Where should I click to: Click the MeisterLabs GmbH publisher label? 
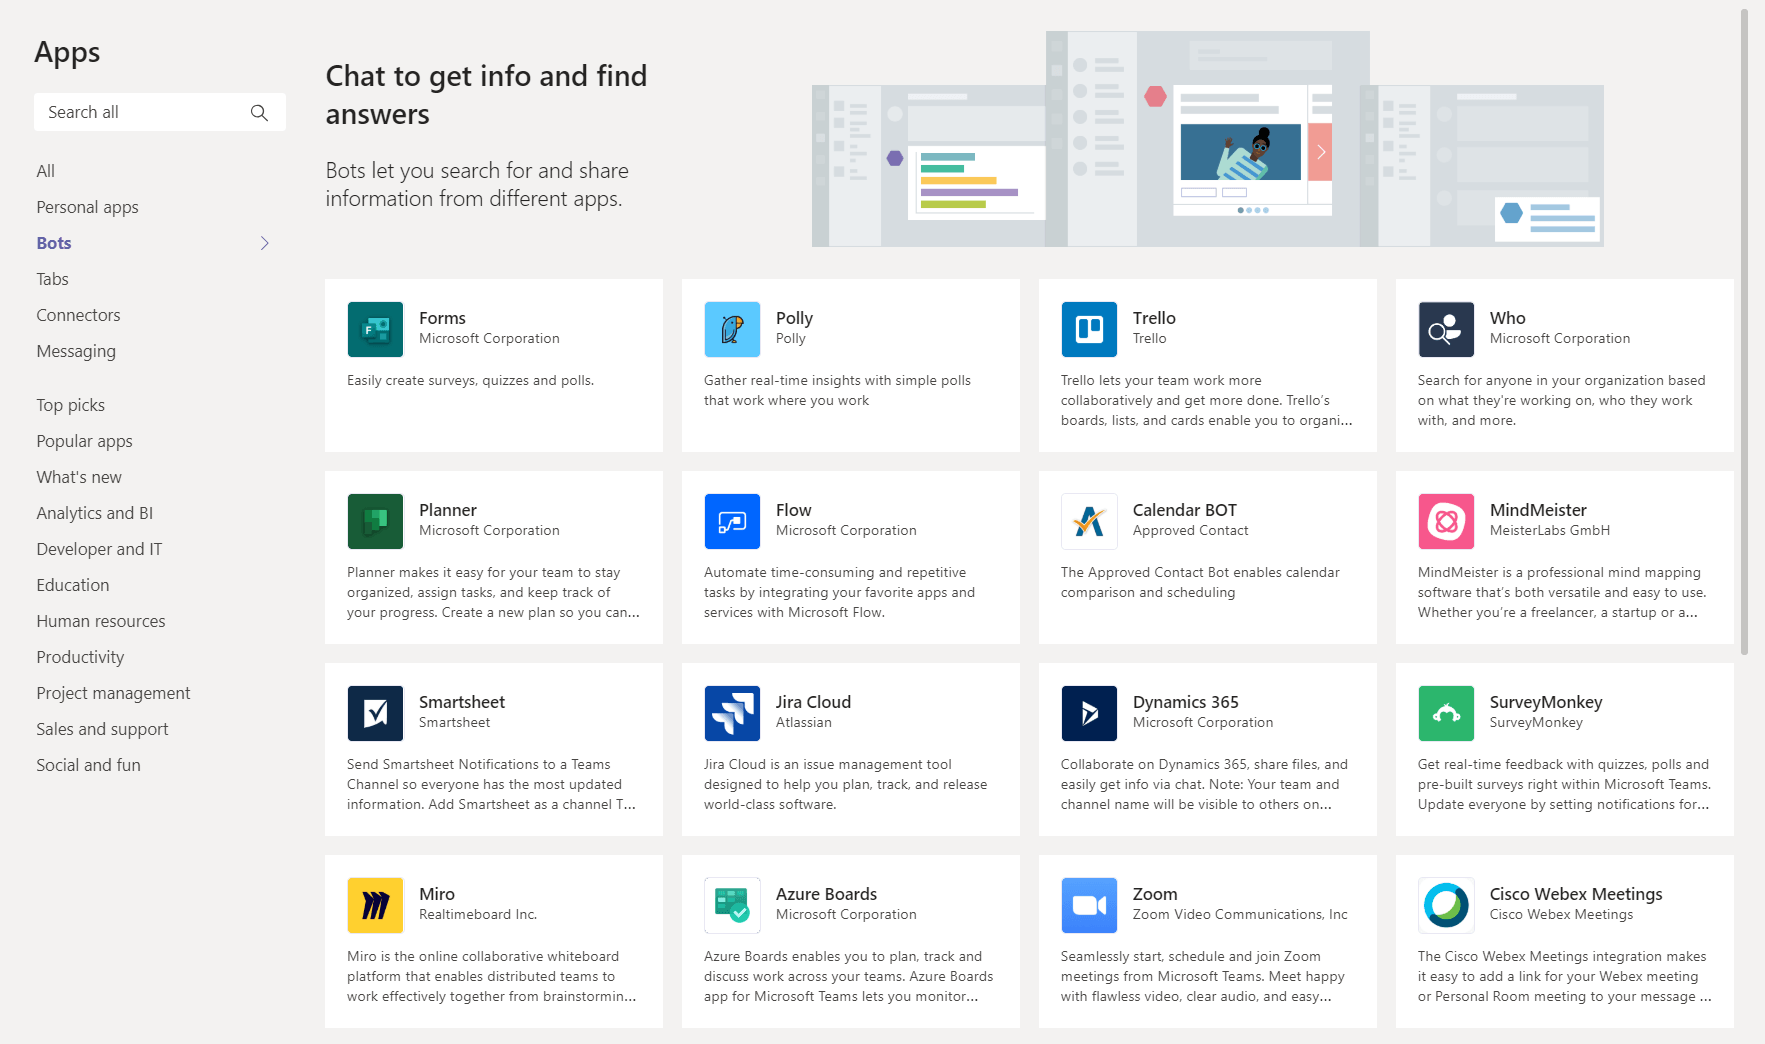(x=1550, y=531)
